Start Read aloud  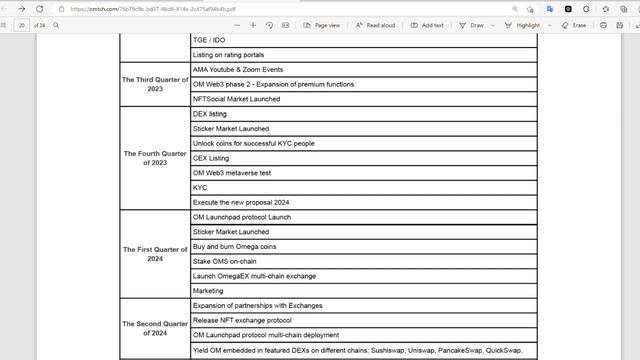pos(376,25)
